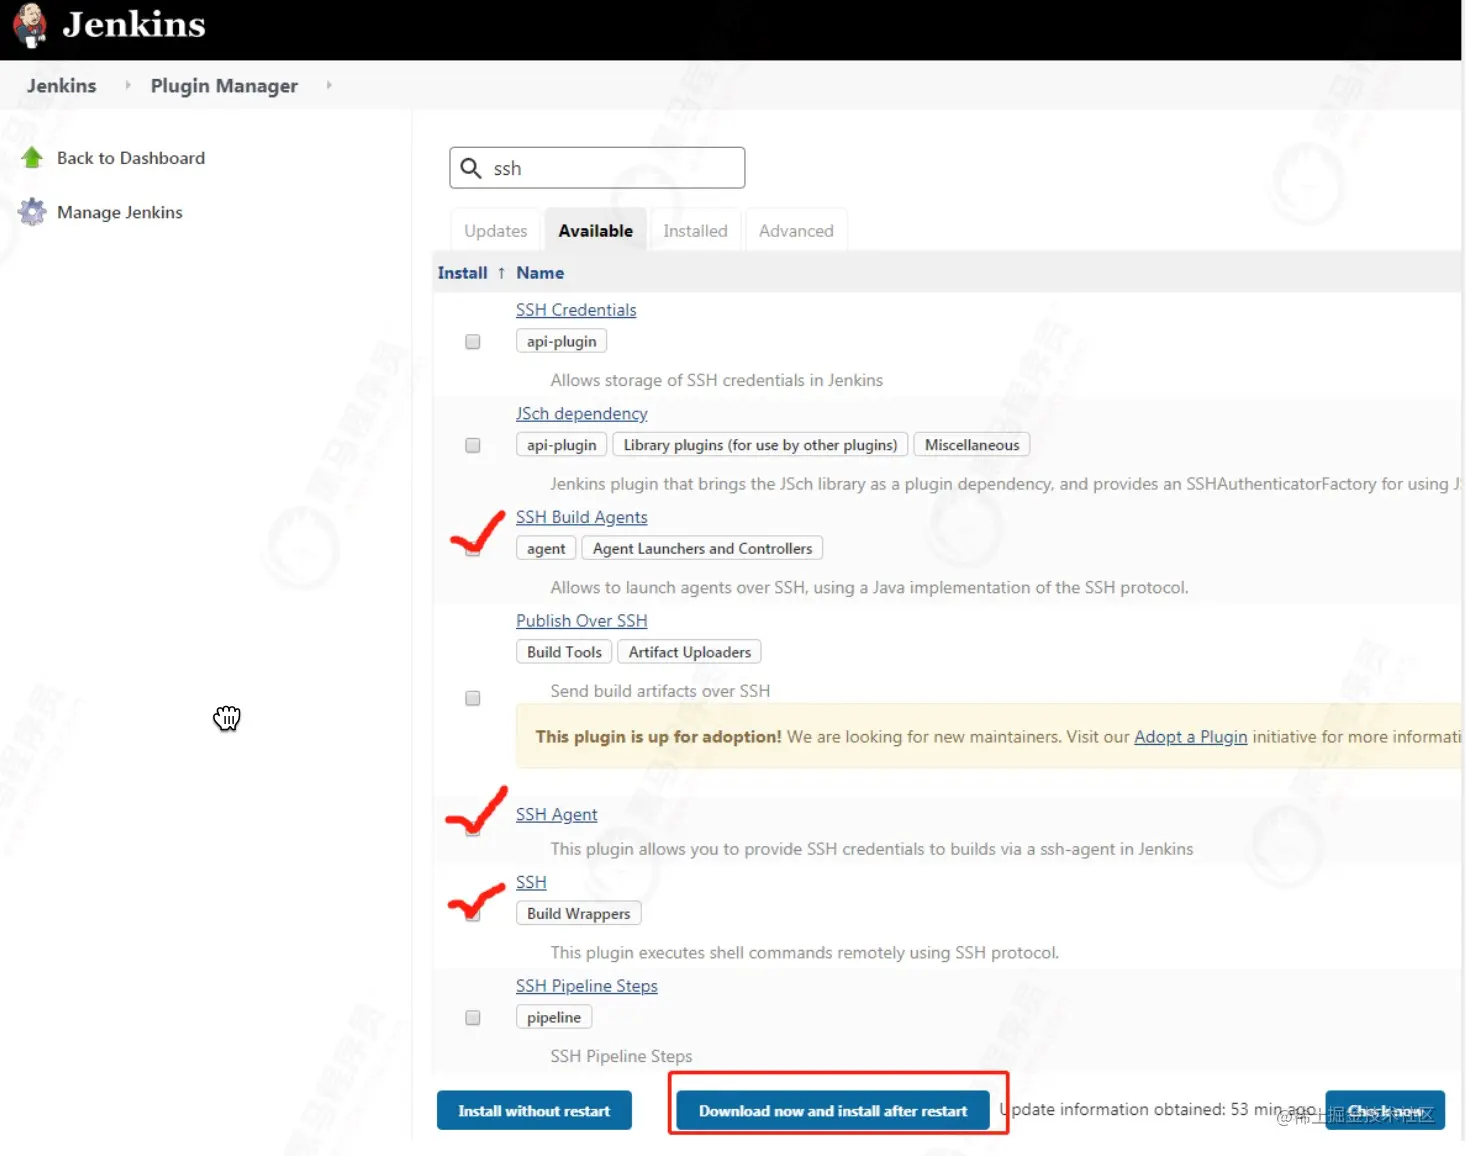Open the Plugin Manager breadcrumb
The image size is (1466, 1156).
pyautogui.click(x=224, y=86)
